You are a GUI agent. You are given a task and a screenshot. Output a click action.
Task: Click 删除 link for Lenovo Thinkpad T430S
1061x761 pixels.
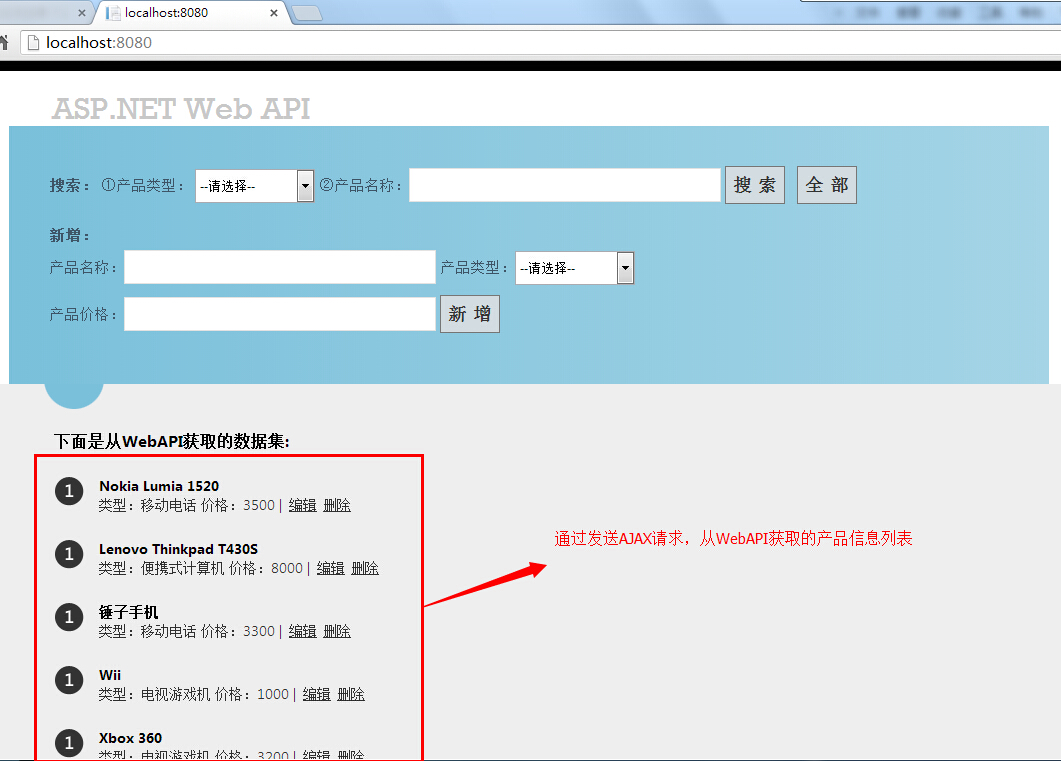click(x=365, y=568)
